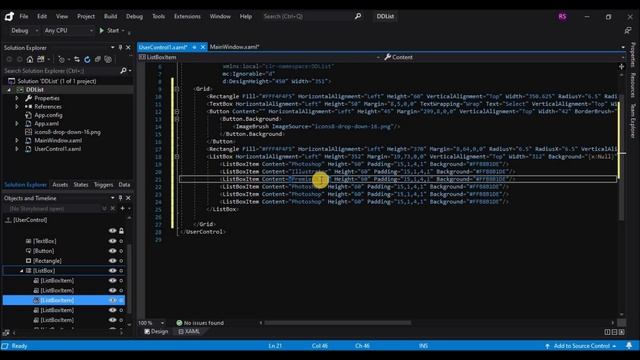The height and width of the screenshot is (360, 640).
Task: Click the lock icon in Objects and Timeline
Action: pyautogui.click(x=121, y=231)
